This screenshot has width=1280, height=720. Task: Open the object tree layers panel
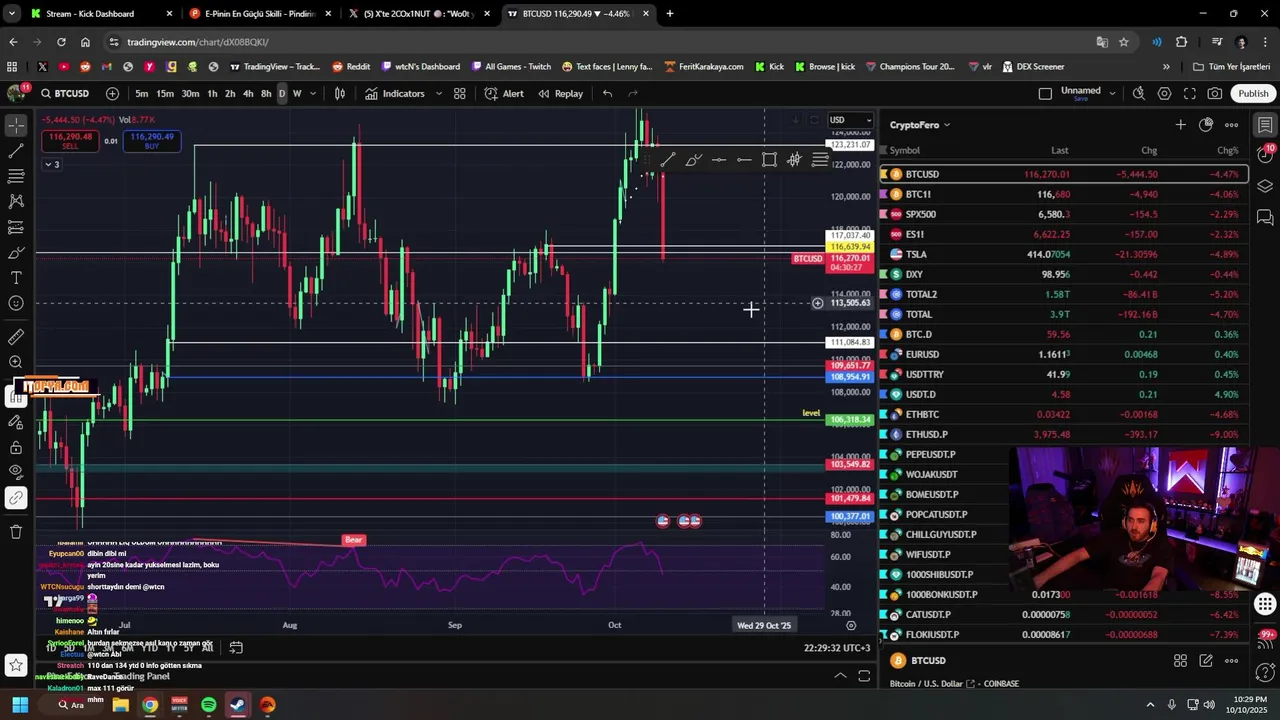[x=1265, y=186]
